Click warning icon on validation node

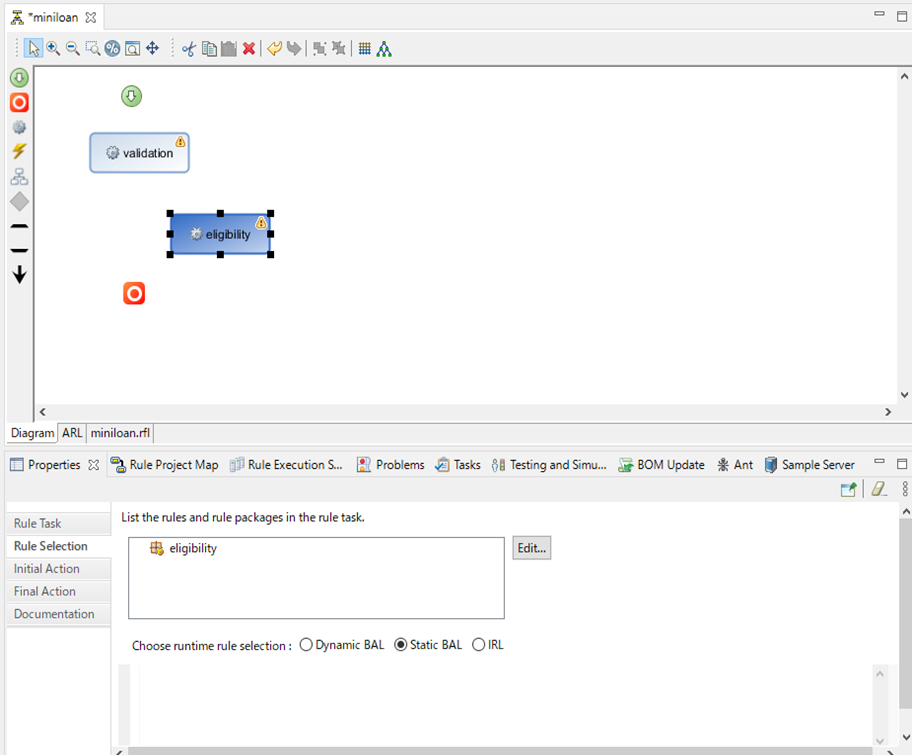[x=180, y=141]
